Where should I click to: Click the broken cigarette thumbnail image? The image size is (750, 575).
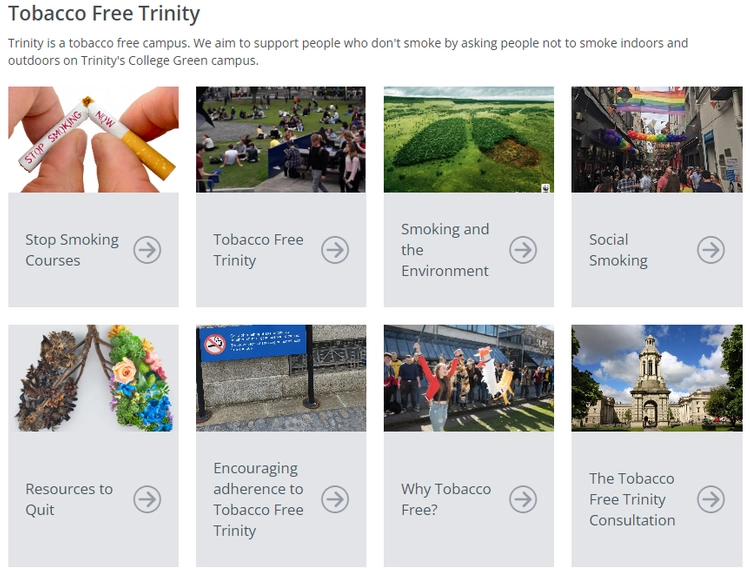point(93,139)
